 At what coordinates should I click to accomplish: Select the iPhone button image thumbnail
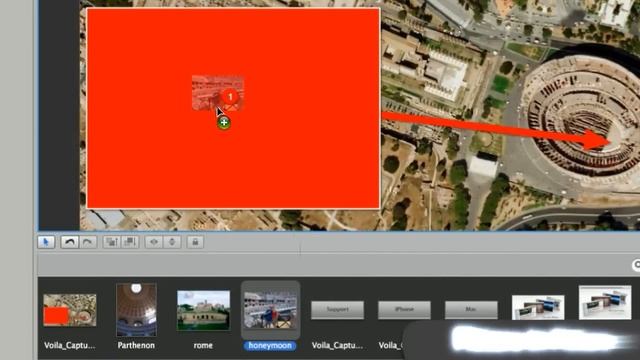point(404,310)
